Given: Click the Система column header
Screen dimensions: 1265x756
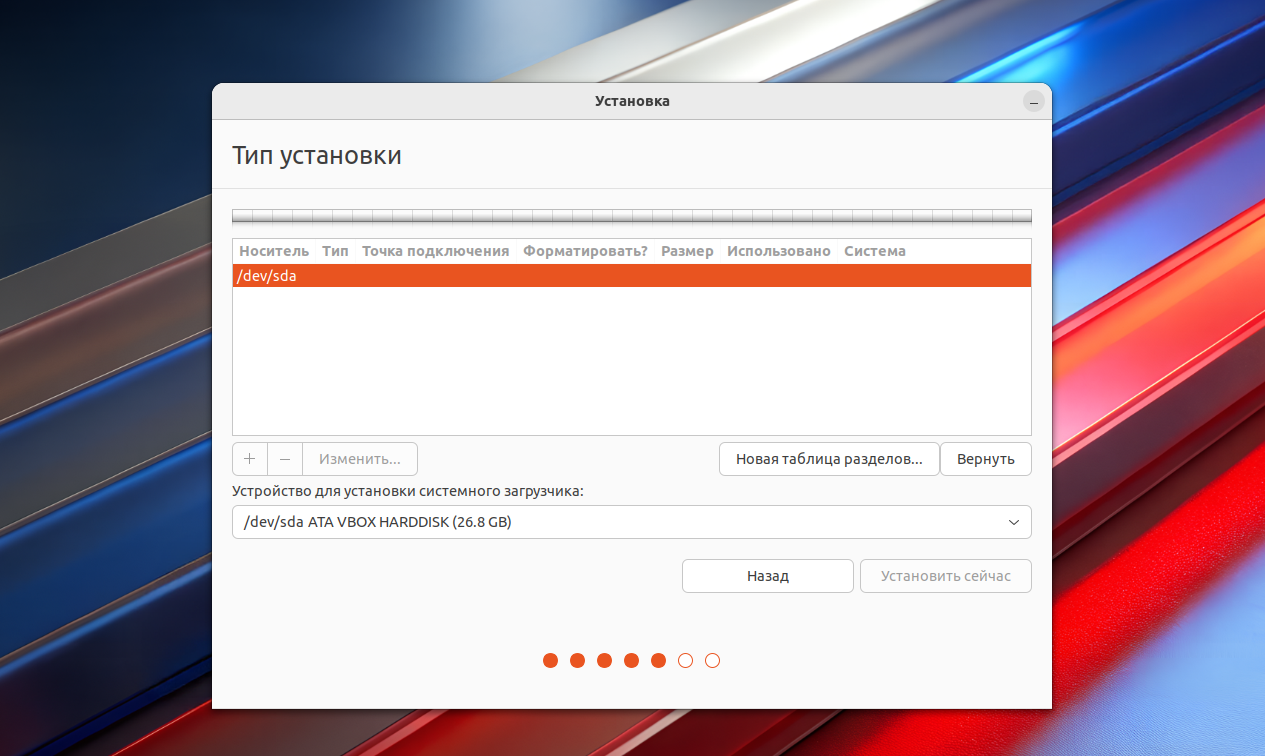Looking at the screenshot, I should 874,251.
